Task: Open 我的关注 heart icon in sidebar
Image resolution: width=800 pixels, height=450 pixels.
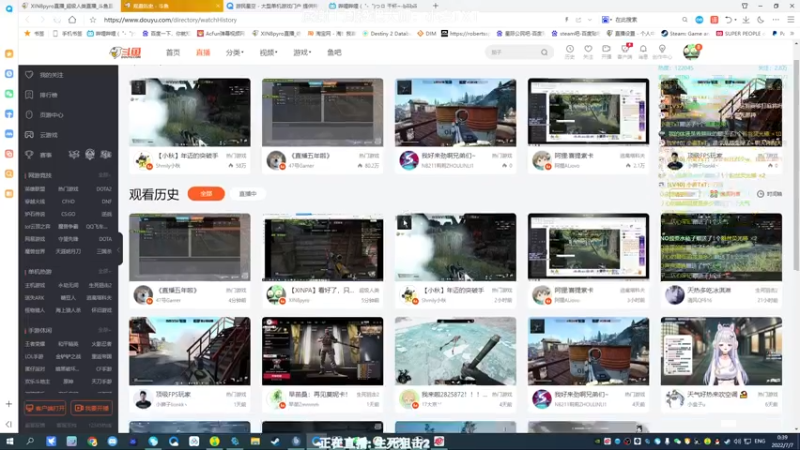Action: pos(29,74)
